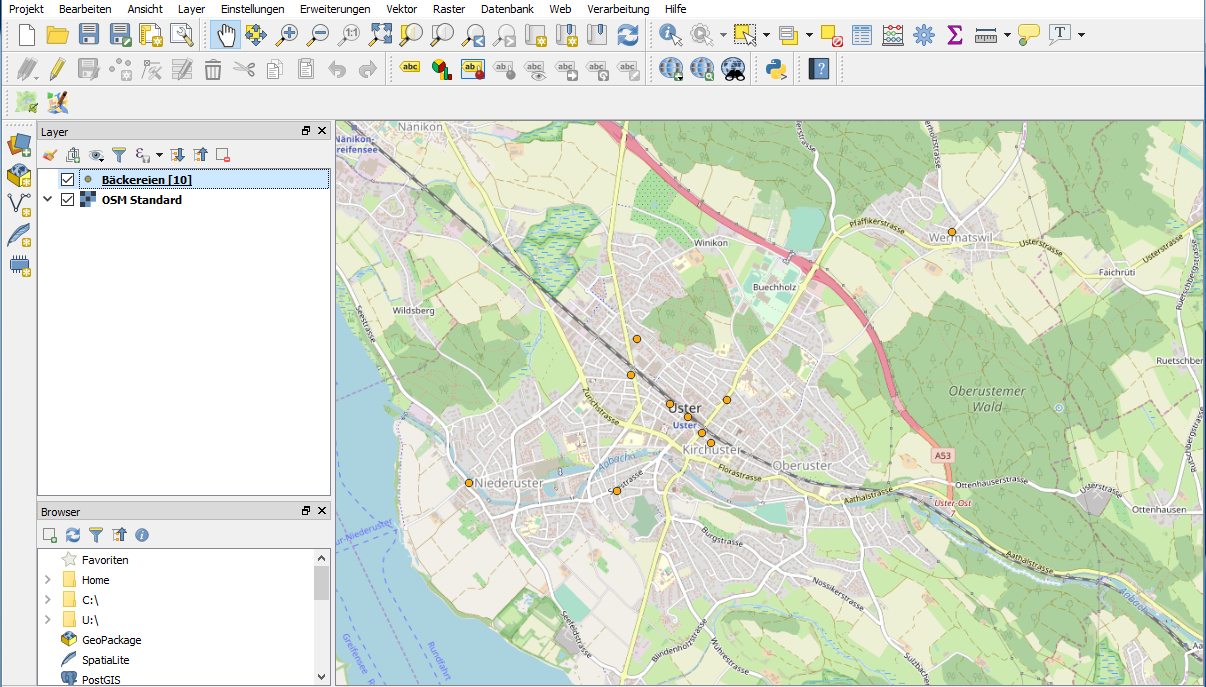Open the Vektor menu

coord(401,8)
